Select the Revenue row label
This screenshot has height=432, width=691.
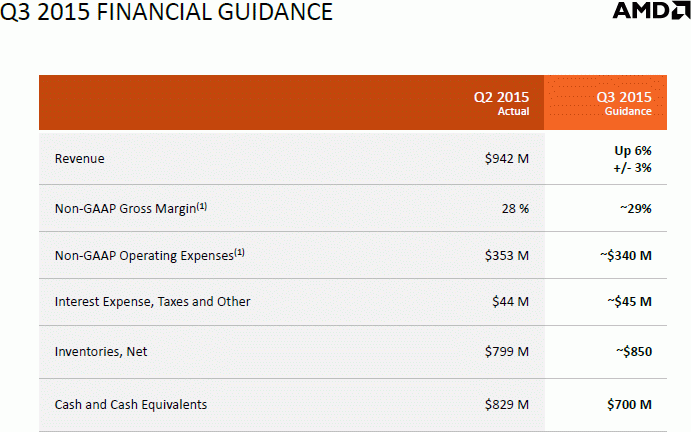(80, 159)
